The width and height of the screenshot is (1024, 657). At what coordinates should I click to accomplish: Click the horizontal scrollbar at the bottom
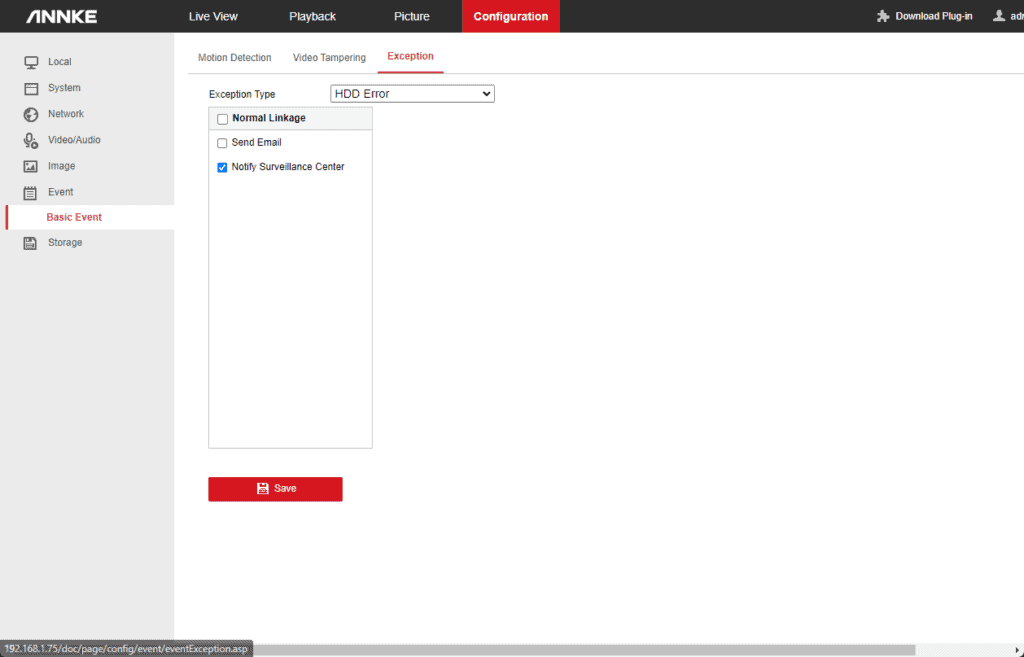[580, 649]
